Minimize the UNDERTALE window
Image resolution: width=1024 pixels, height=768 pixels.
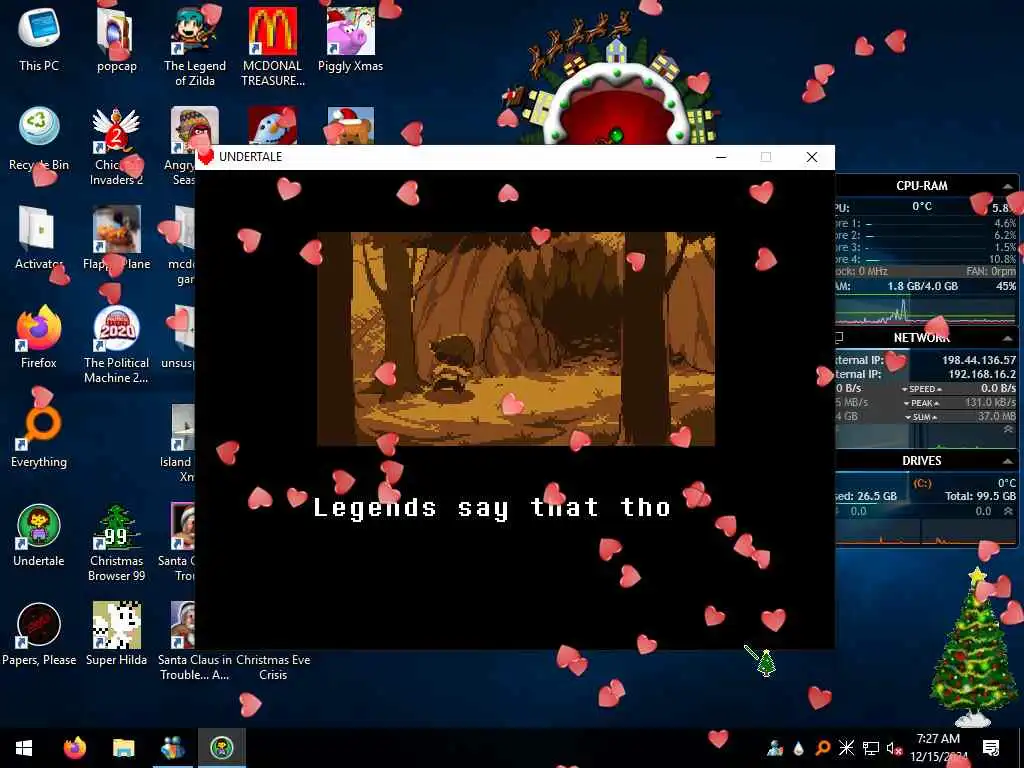coord(721,157)
